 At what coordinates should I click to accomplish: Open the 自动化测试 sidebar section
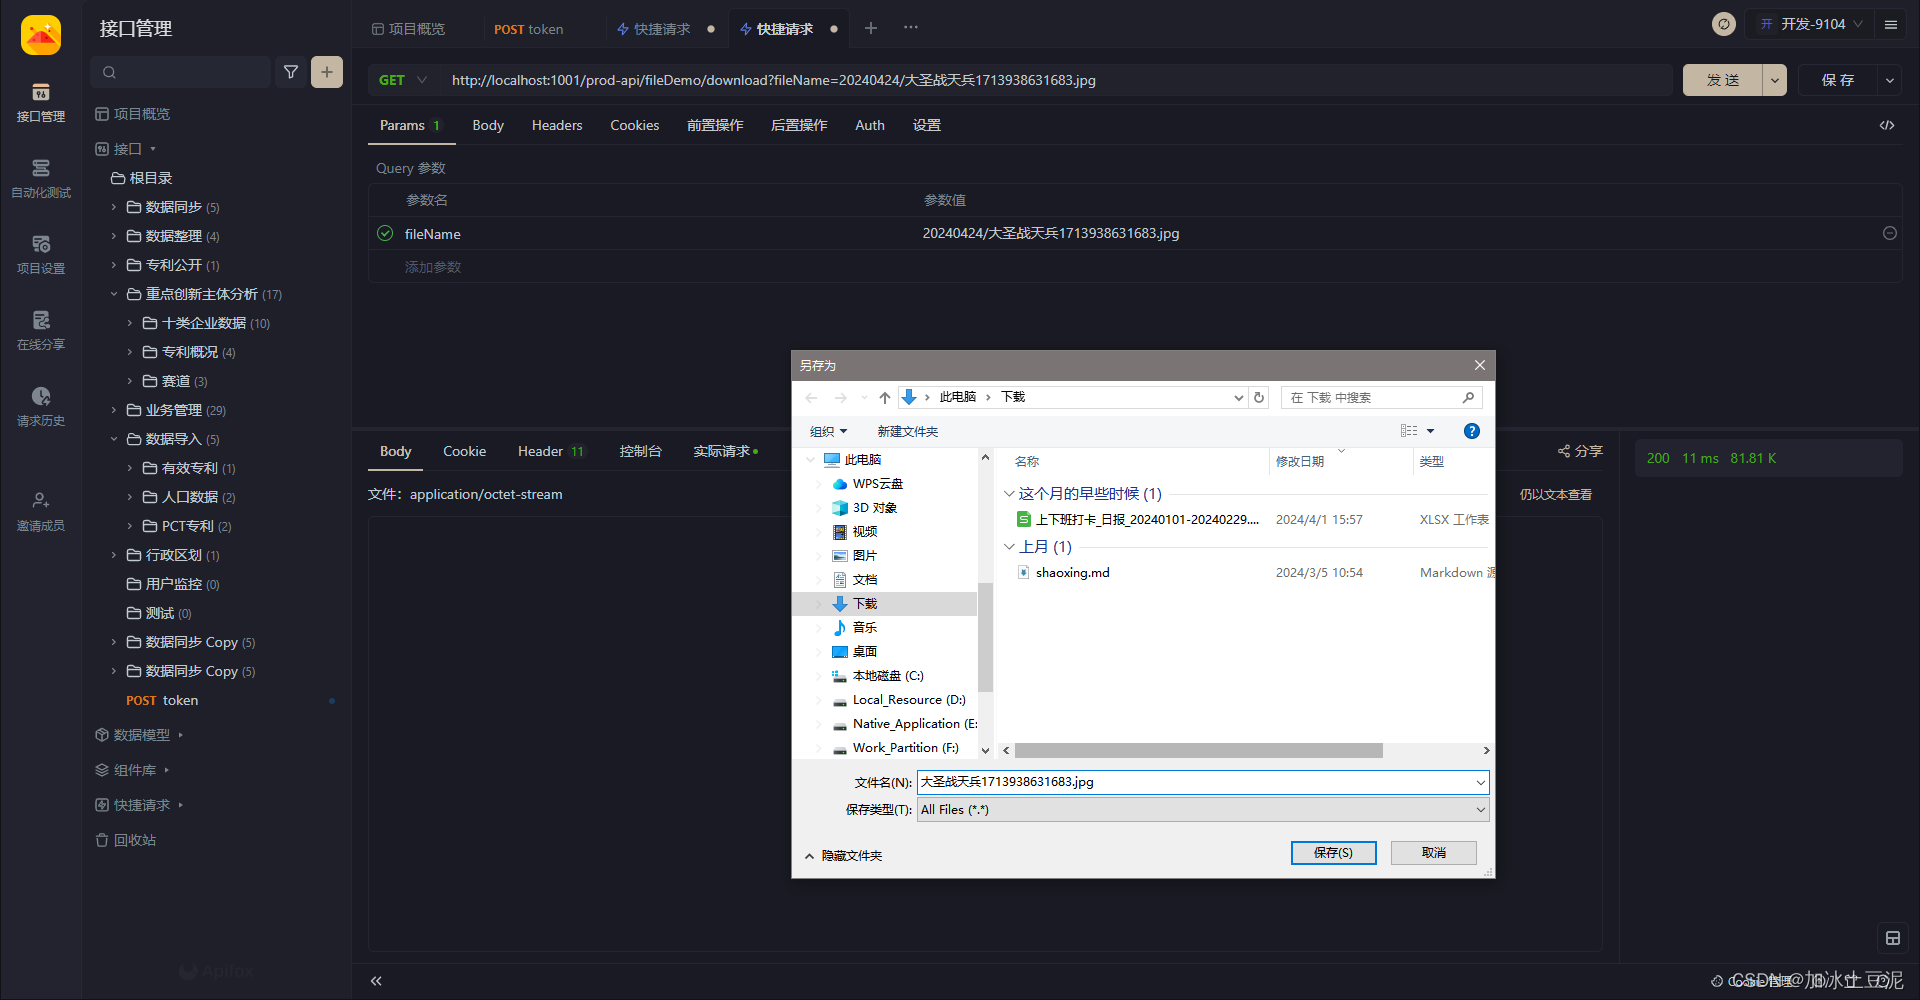click(41, 179)
